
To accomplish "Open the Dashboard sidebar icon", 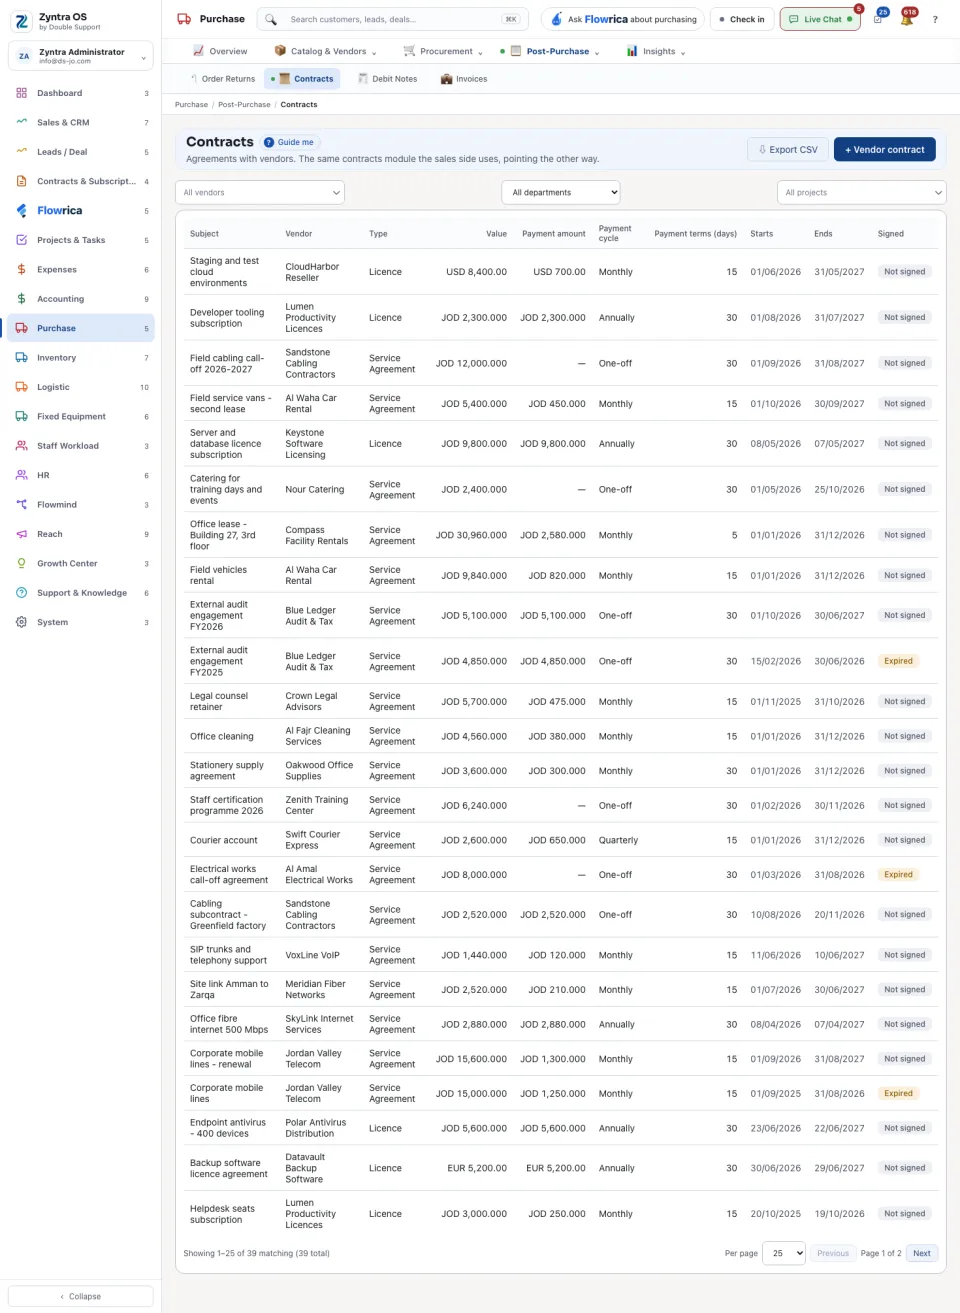I will [x=21, y=93].
